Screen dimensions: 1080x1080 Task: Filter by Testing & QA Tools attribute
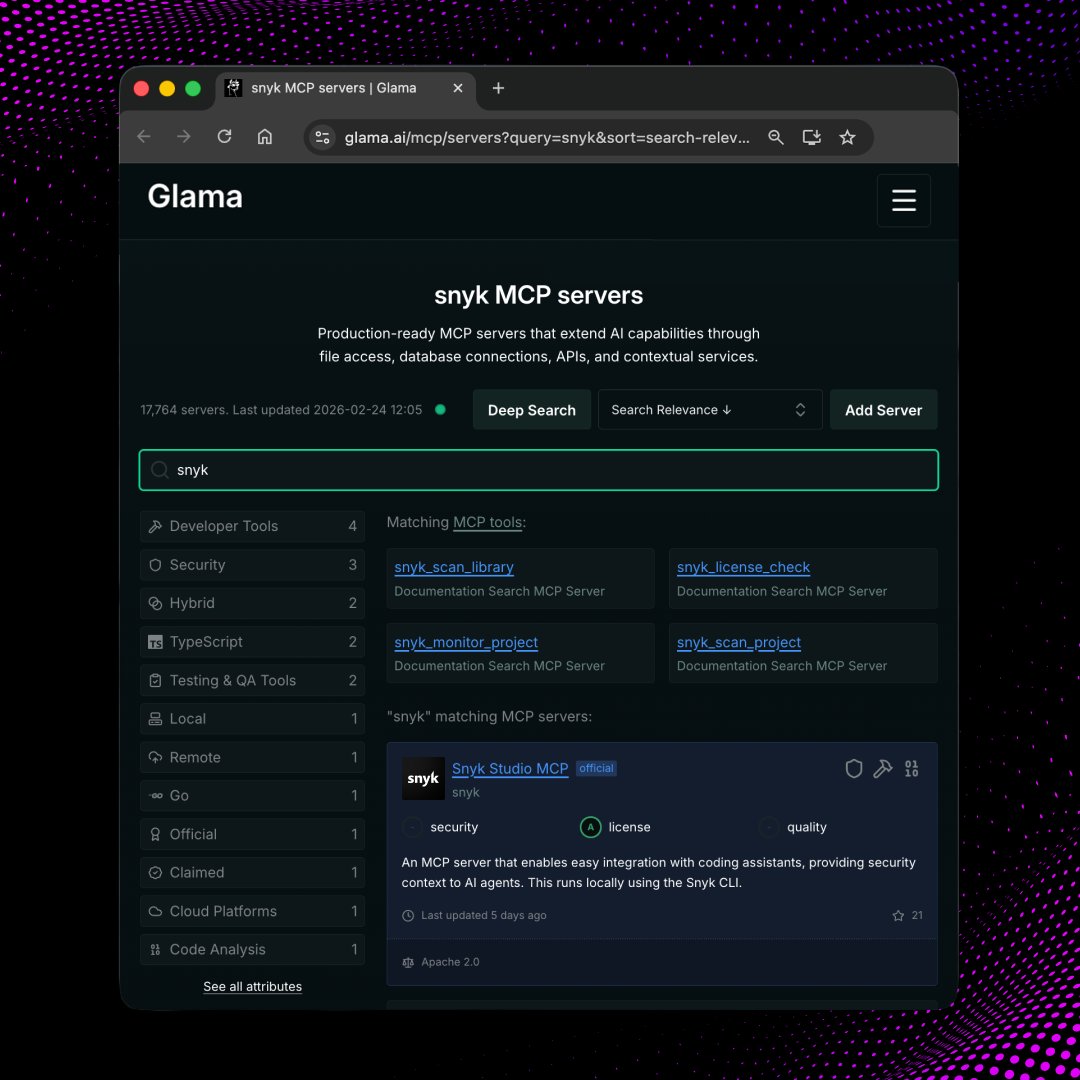[x=252, y=681]
